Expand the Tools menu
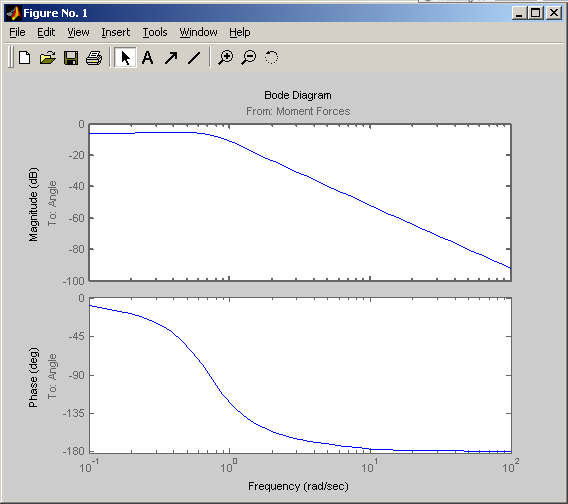Image resolution: width=568 pixels, height=504 pixels. point(155,32)
